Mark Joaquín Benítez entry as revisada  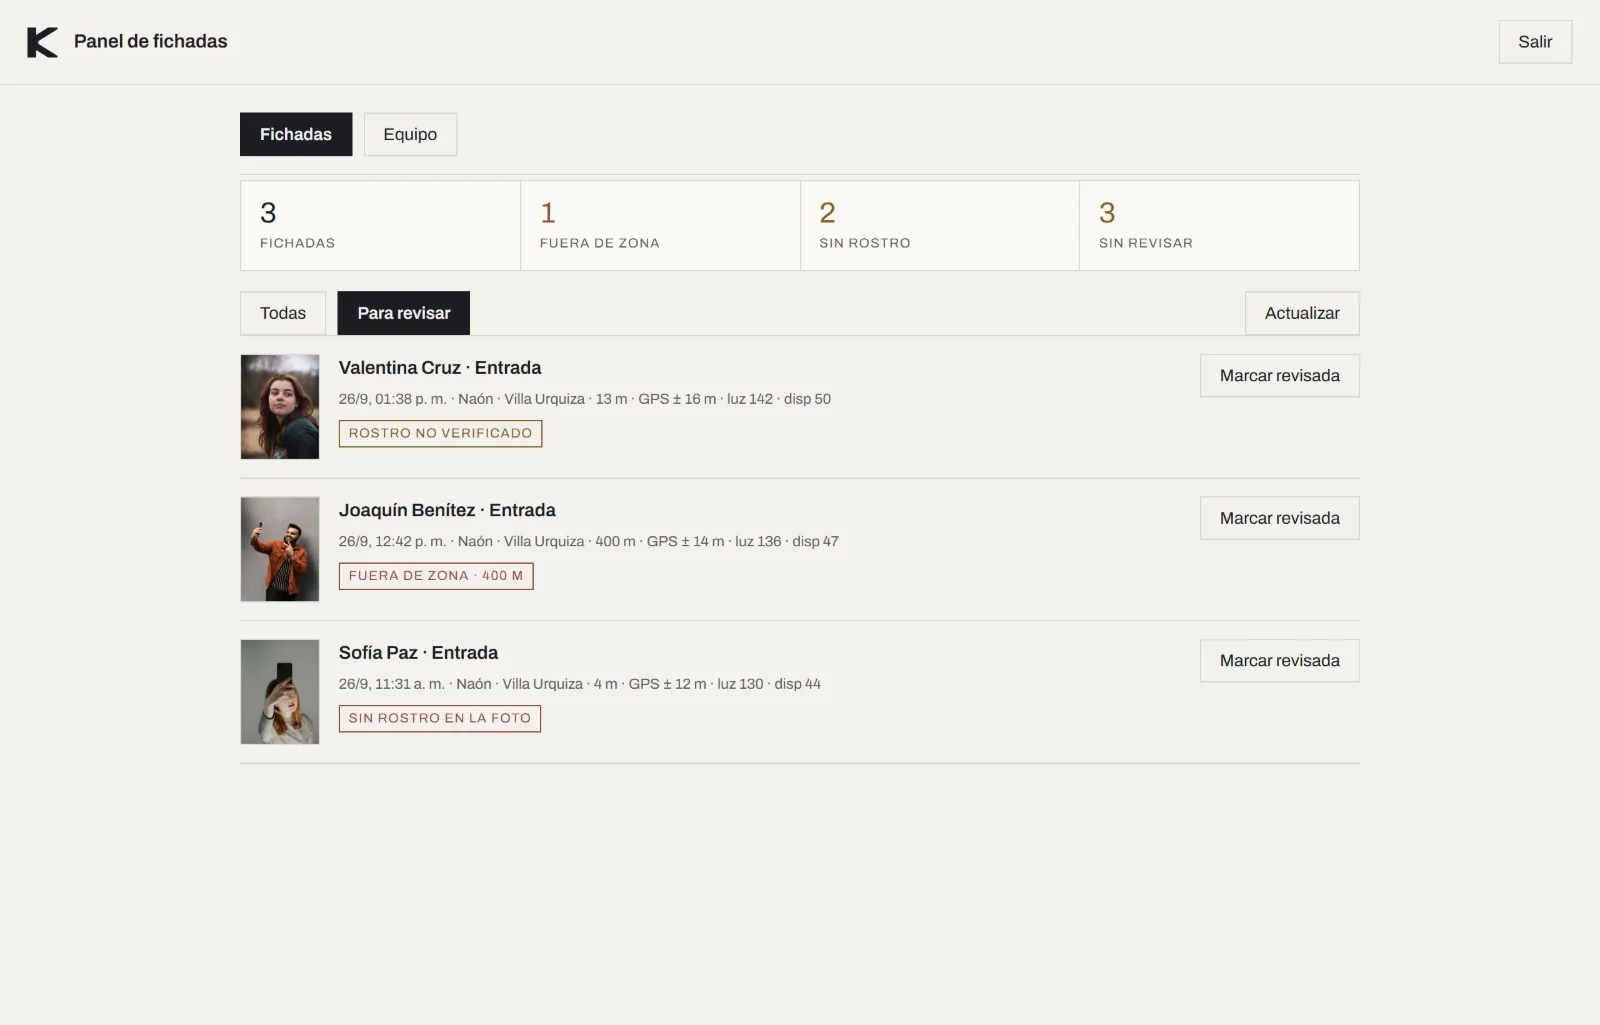[x=1280, y=518]
